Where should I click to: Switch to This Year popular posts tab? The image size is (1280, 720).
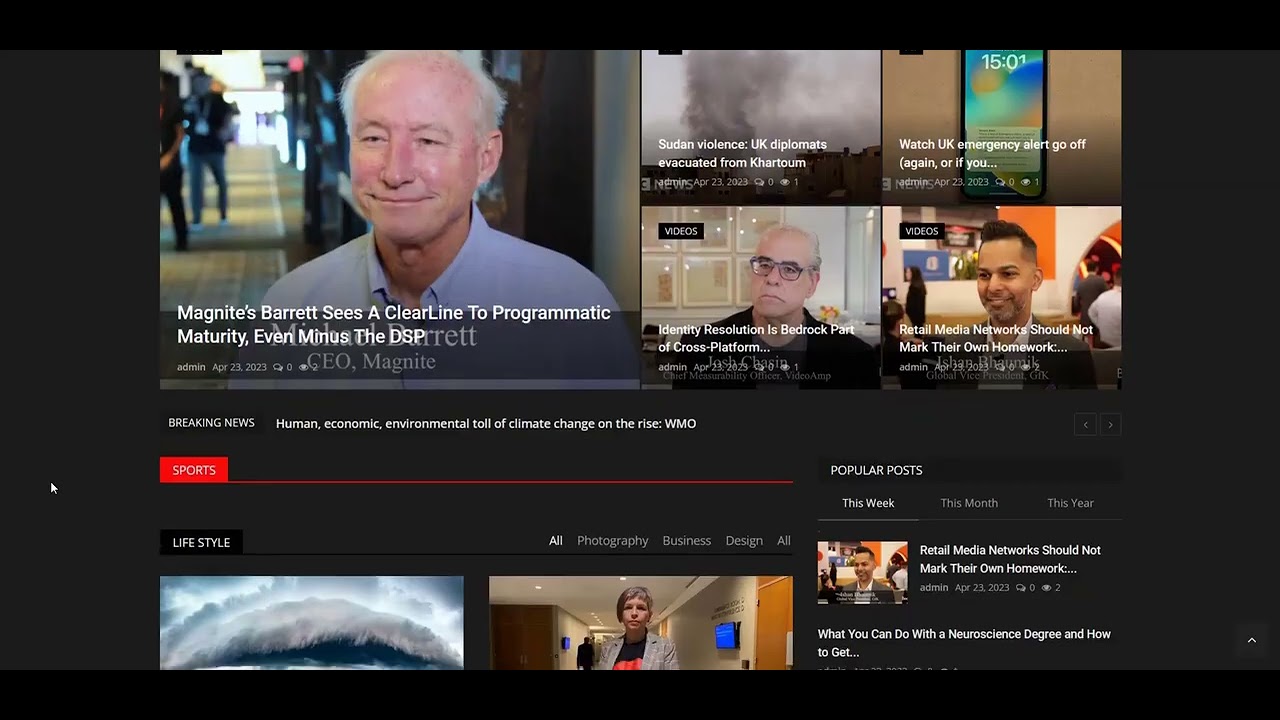[x=1070, y=503]
